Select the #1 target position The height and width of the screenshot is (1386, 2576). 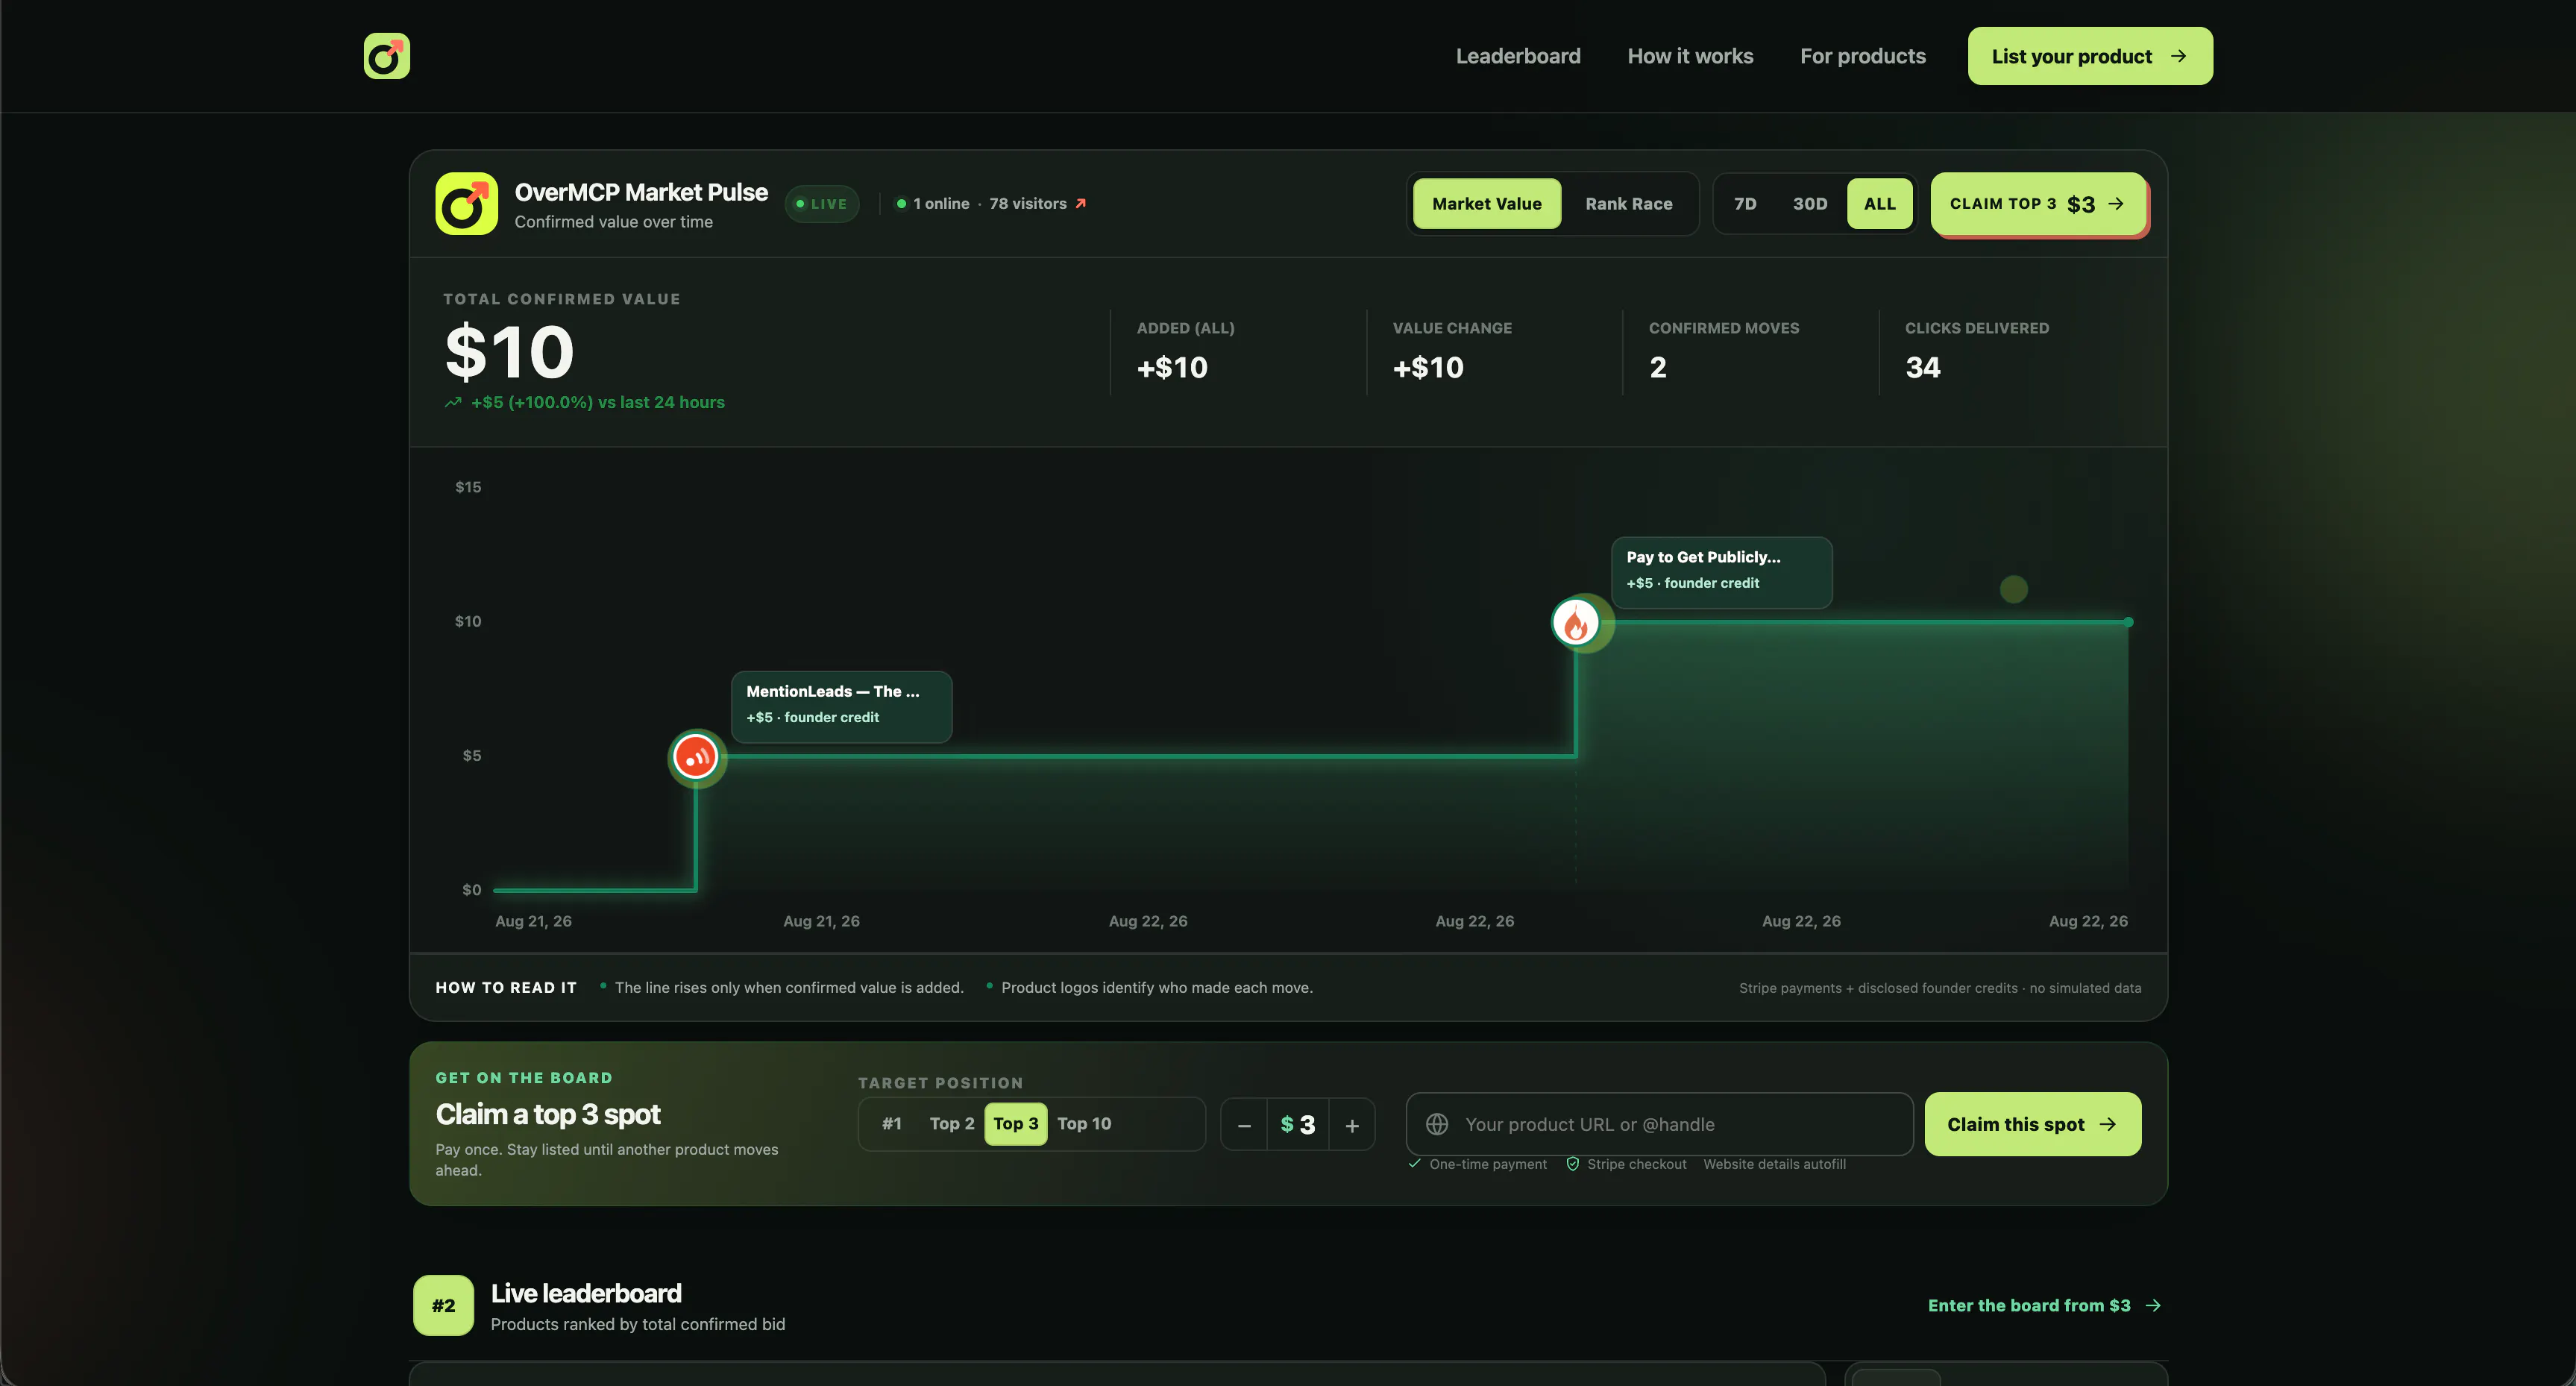click(x=891, y=1123)
